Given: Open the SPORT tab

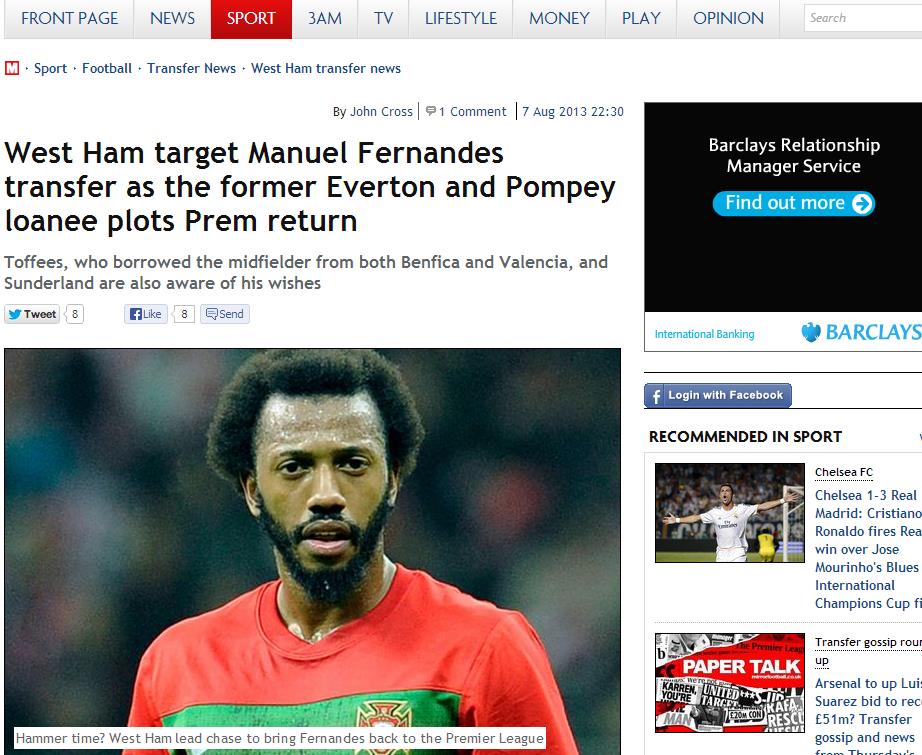Looking at the screenshot, I should [251, 19].
